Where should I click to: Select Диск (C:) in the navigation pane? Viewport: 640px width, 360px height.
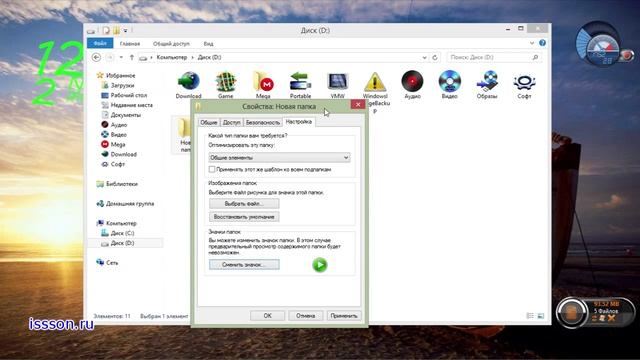pyautogui.click(x=122, y=233)
